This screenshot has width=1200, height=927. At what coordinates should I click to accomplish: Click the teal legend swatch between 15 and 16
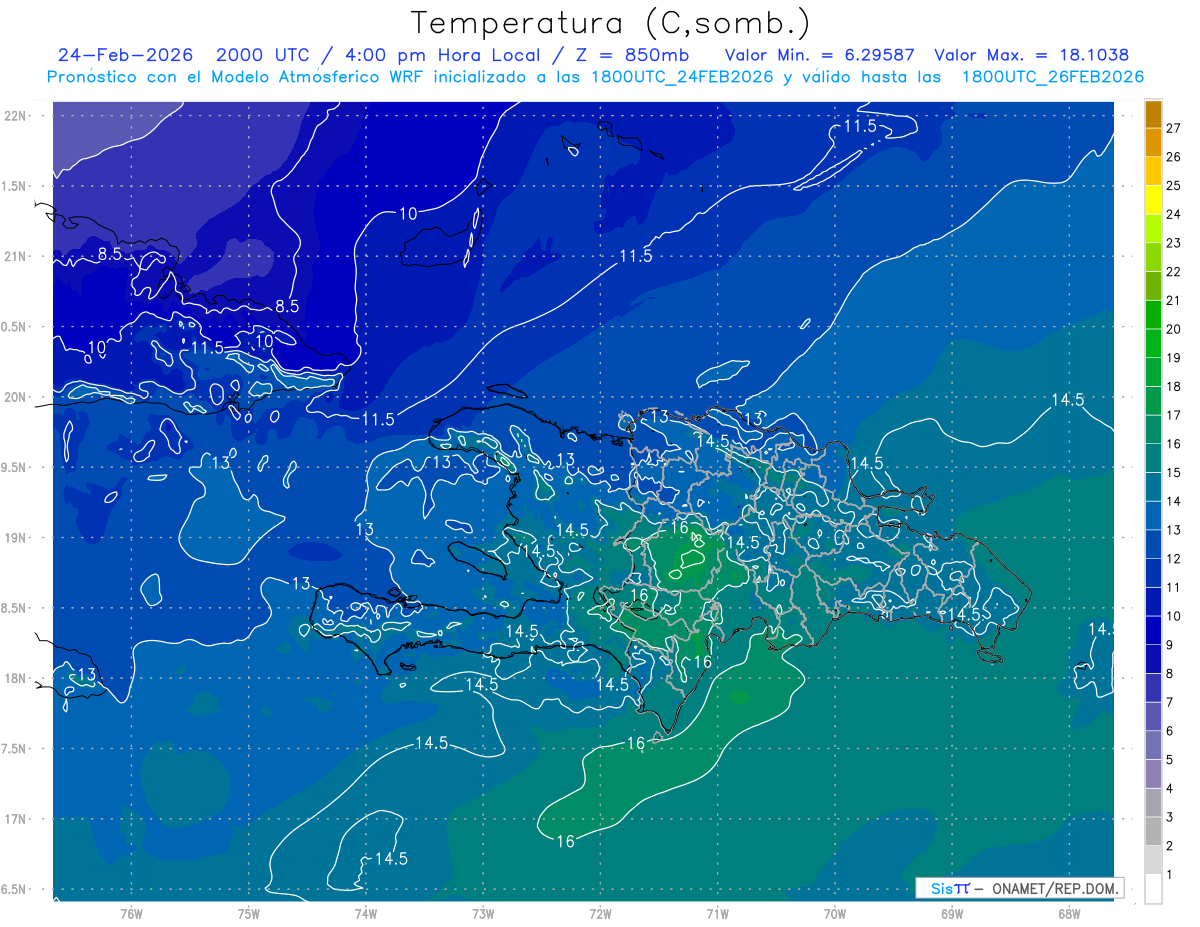point(1153,458)
